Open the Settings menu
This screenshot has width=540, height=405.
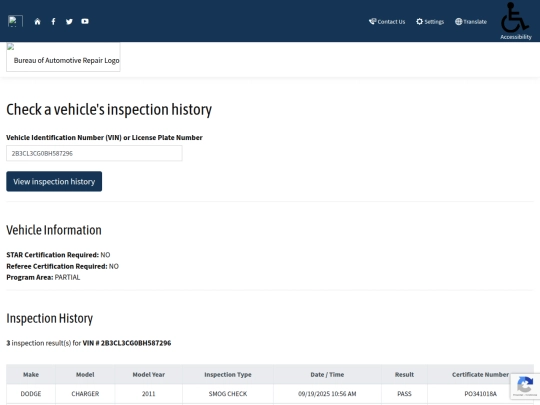point(430,22)
